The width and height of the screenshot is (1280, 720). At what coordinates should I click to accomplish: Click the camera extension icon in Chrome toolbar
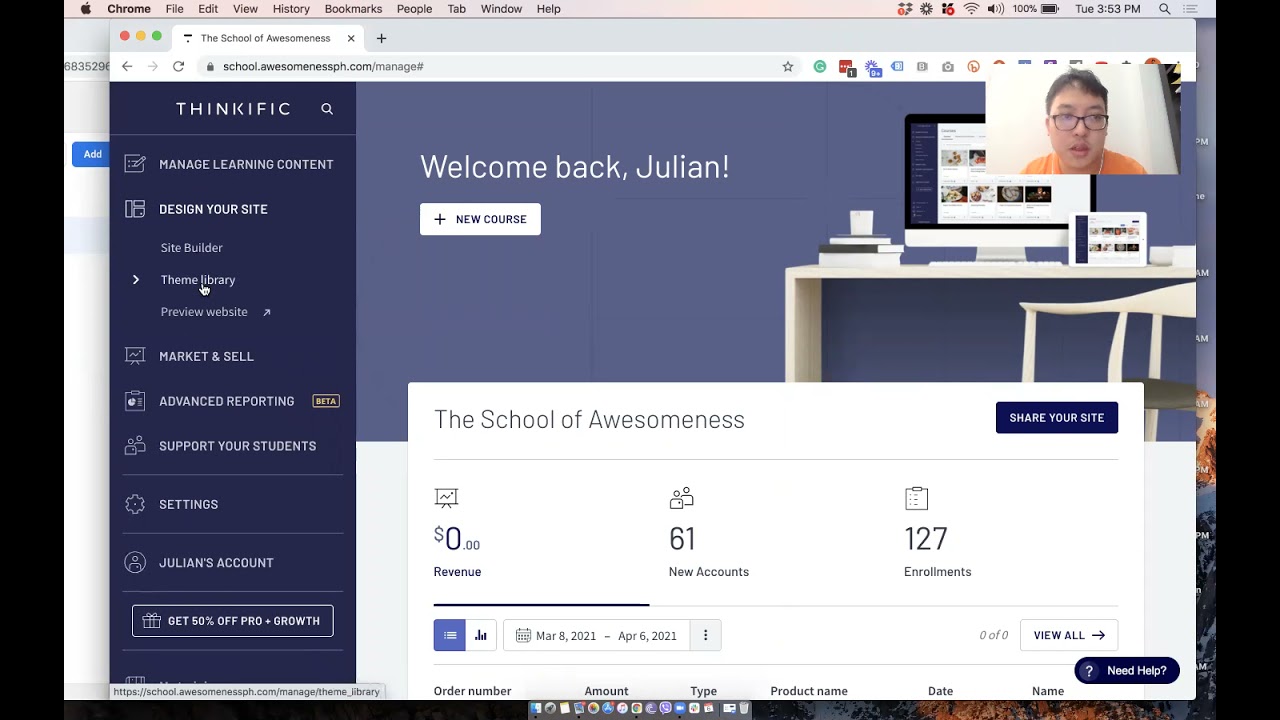coord(948,66)
